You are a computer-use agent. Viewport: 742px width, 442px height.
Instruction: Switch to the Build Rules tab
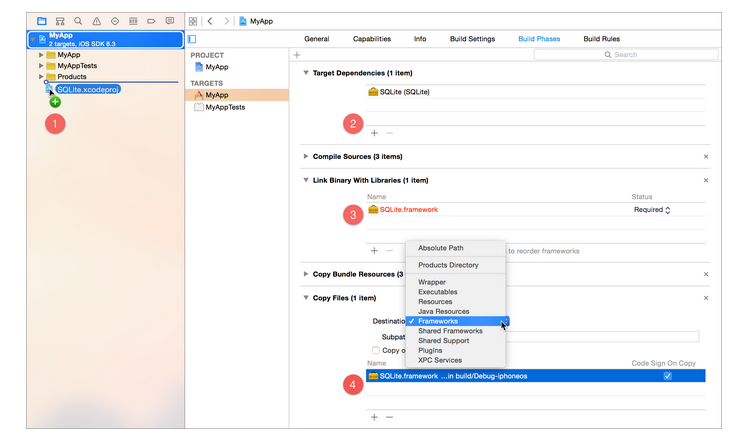click(x=601, y=39)
